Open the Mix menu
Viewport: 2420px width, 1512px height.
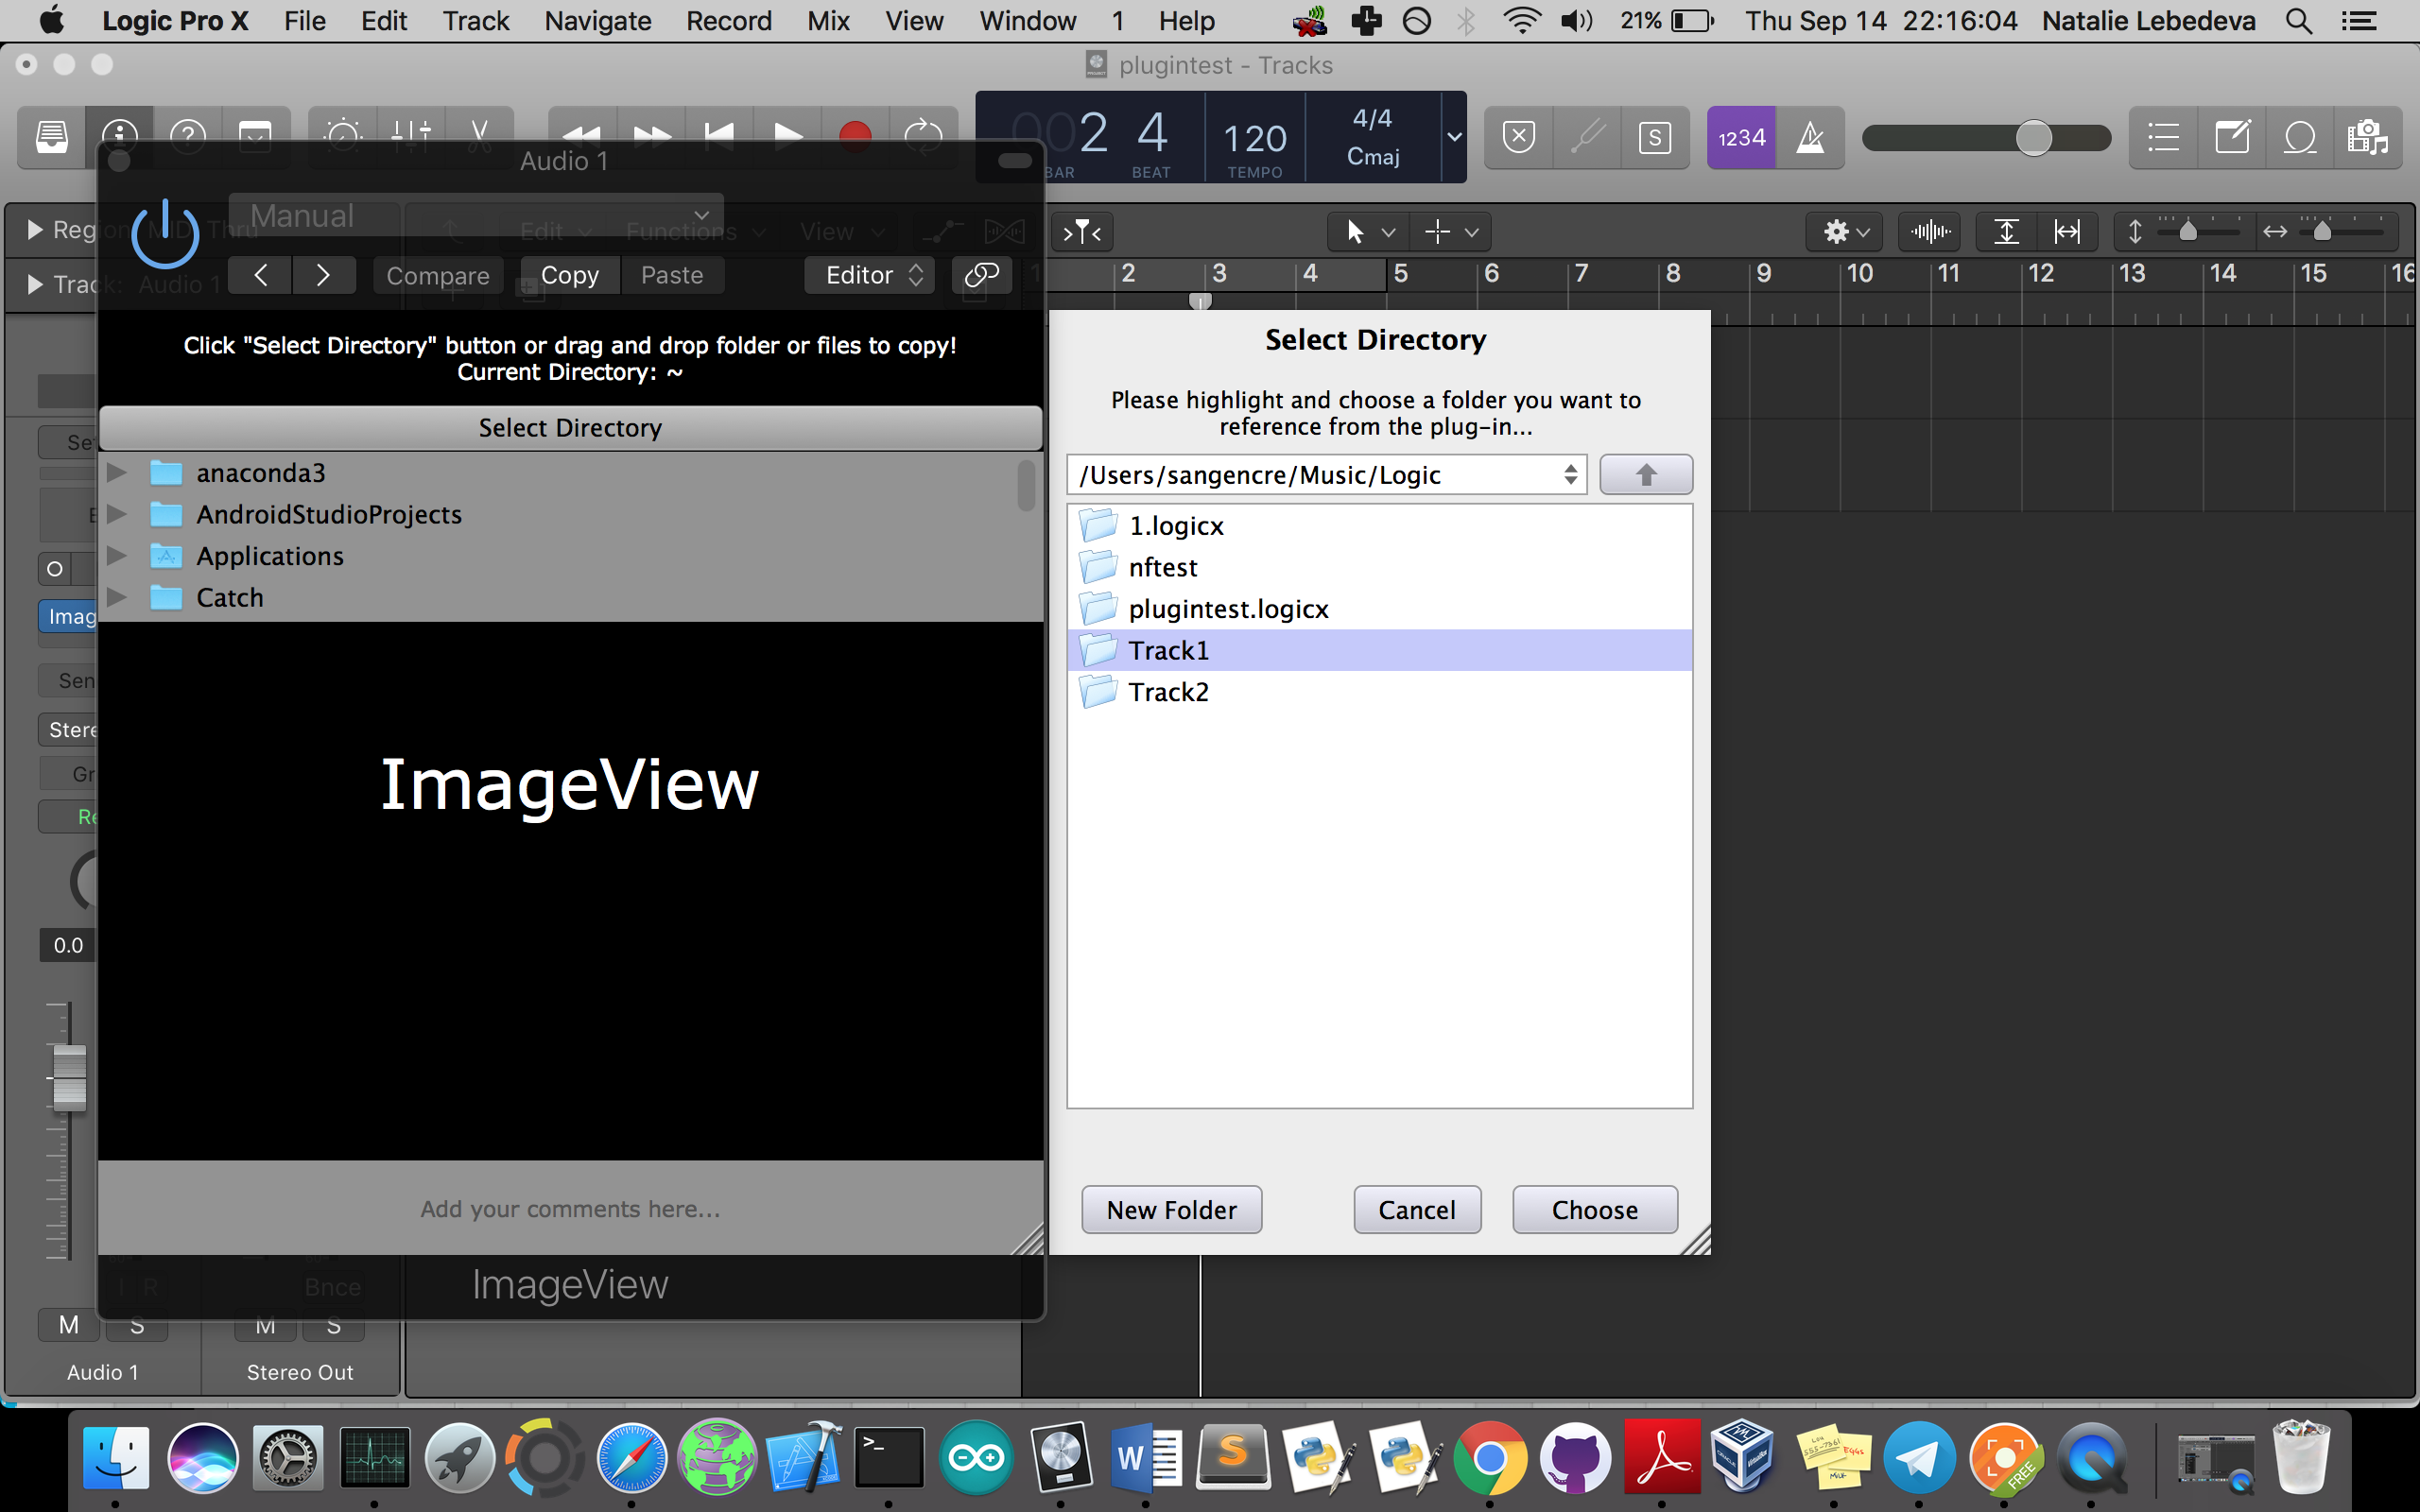click(x=828, y=21)
